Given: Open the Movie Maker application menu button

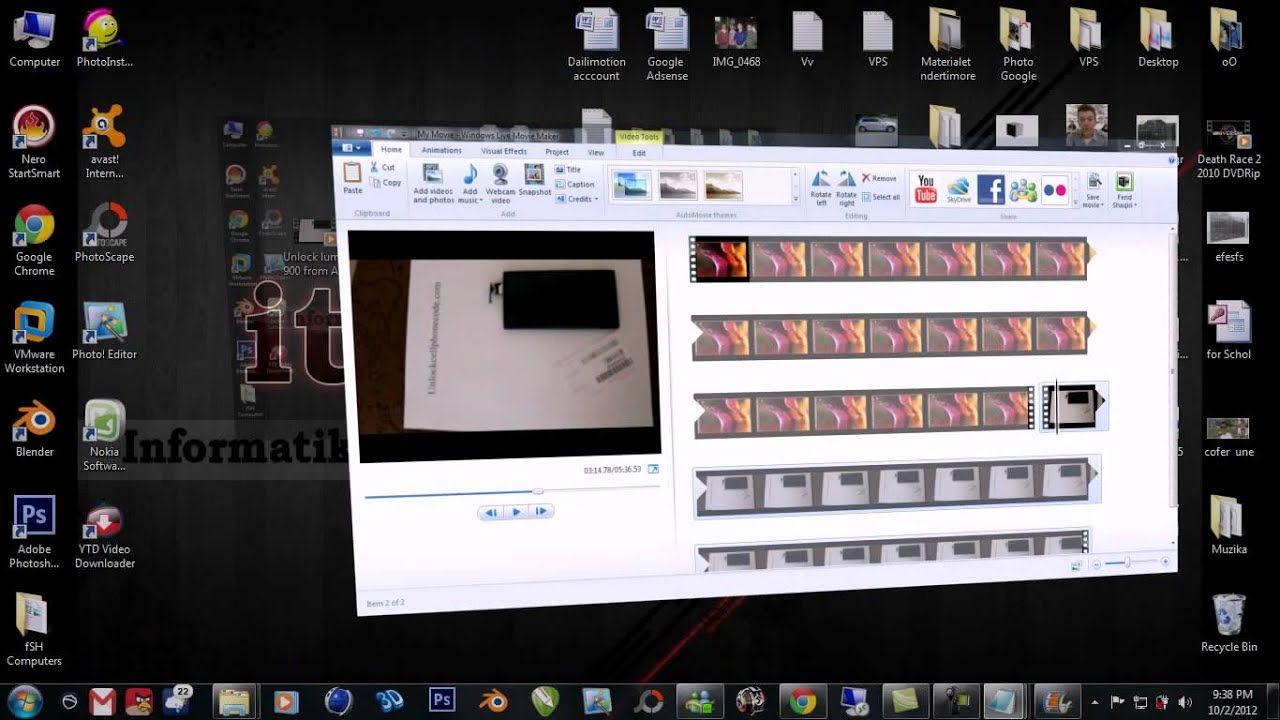Looking at the screenshot, I should tap(352, 148).
